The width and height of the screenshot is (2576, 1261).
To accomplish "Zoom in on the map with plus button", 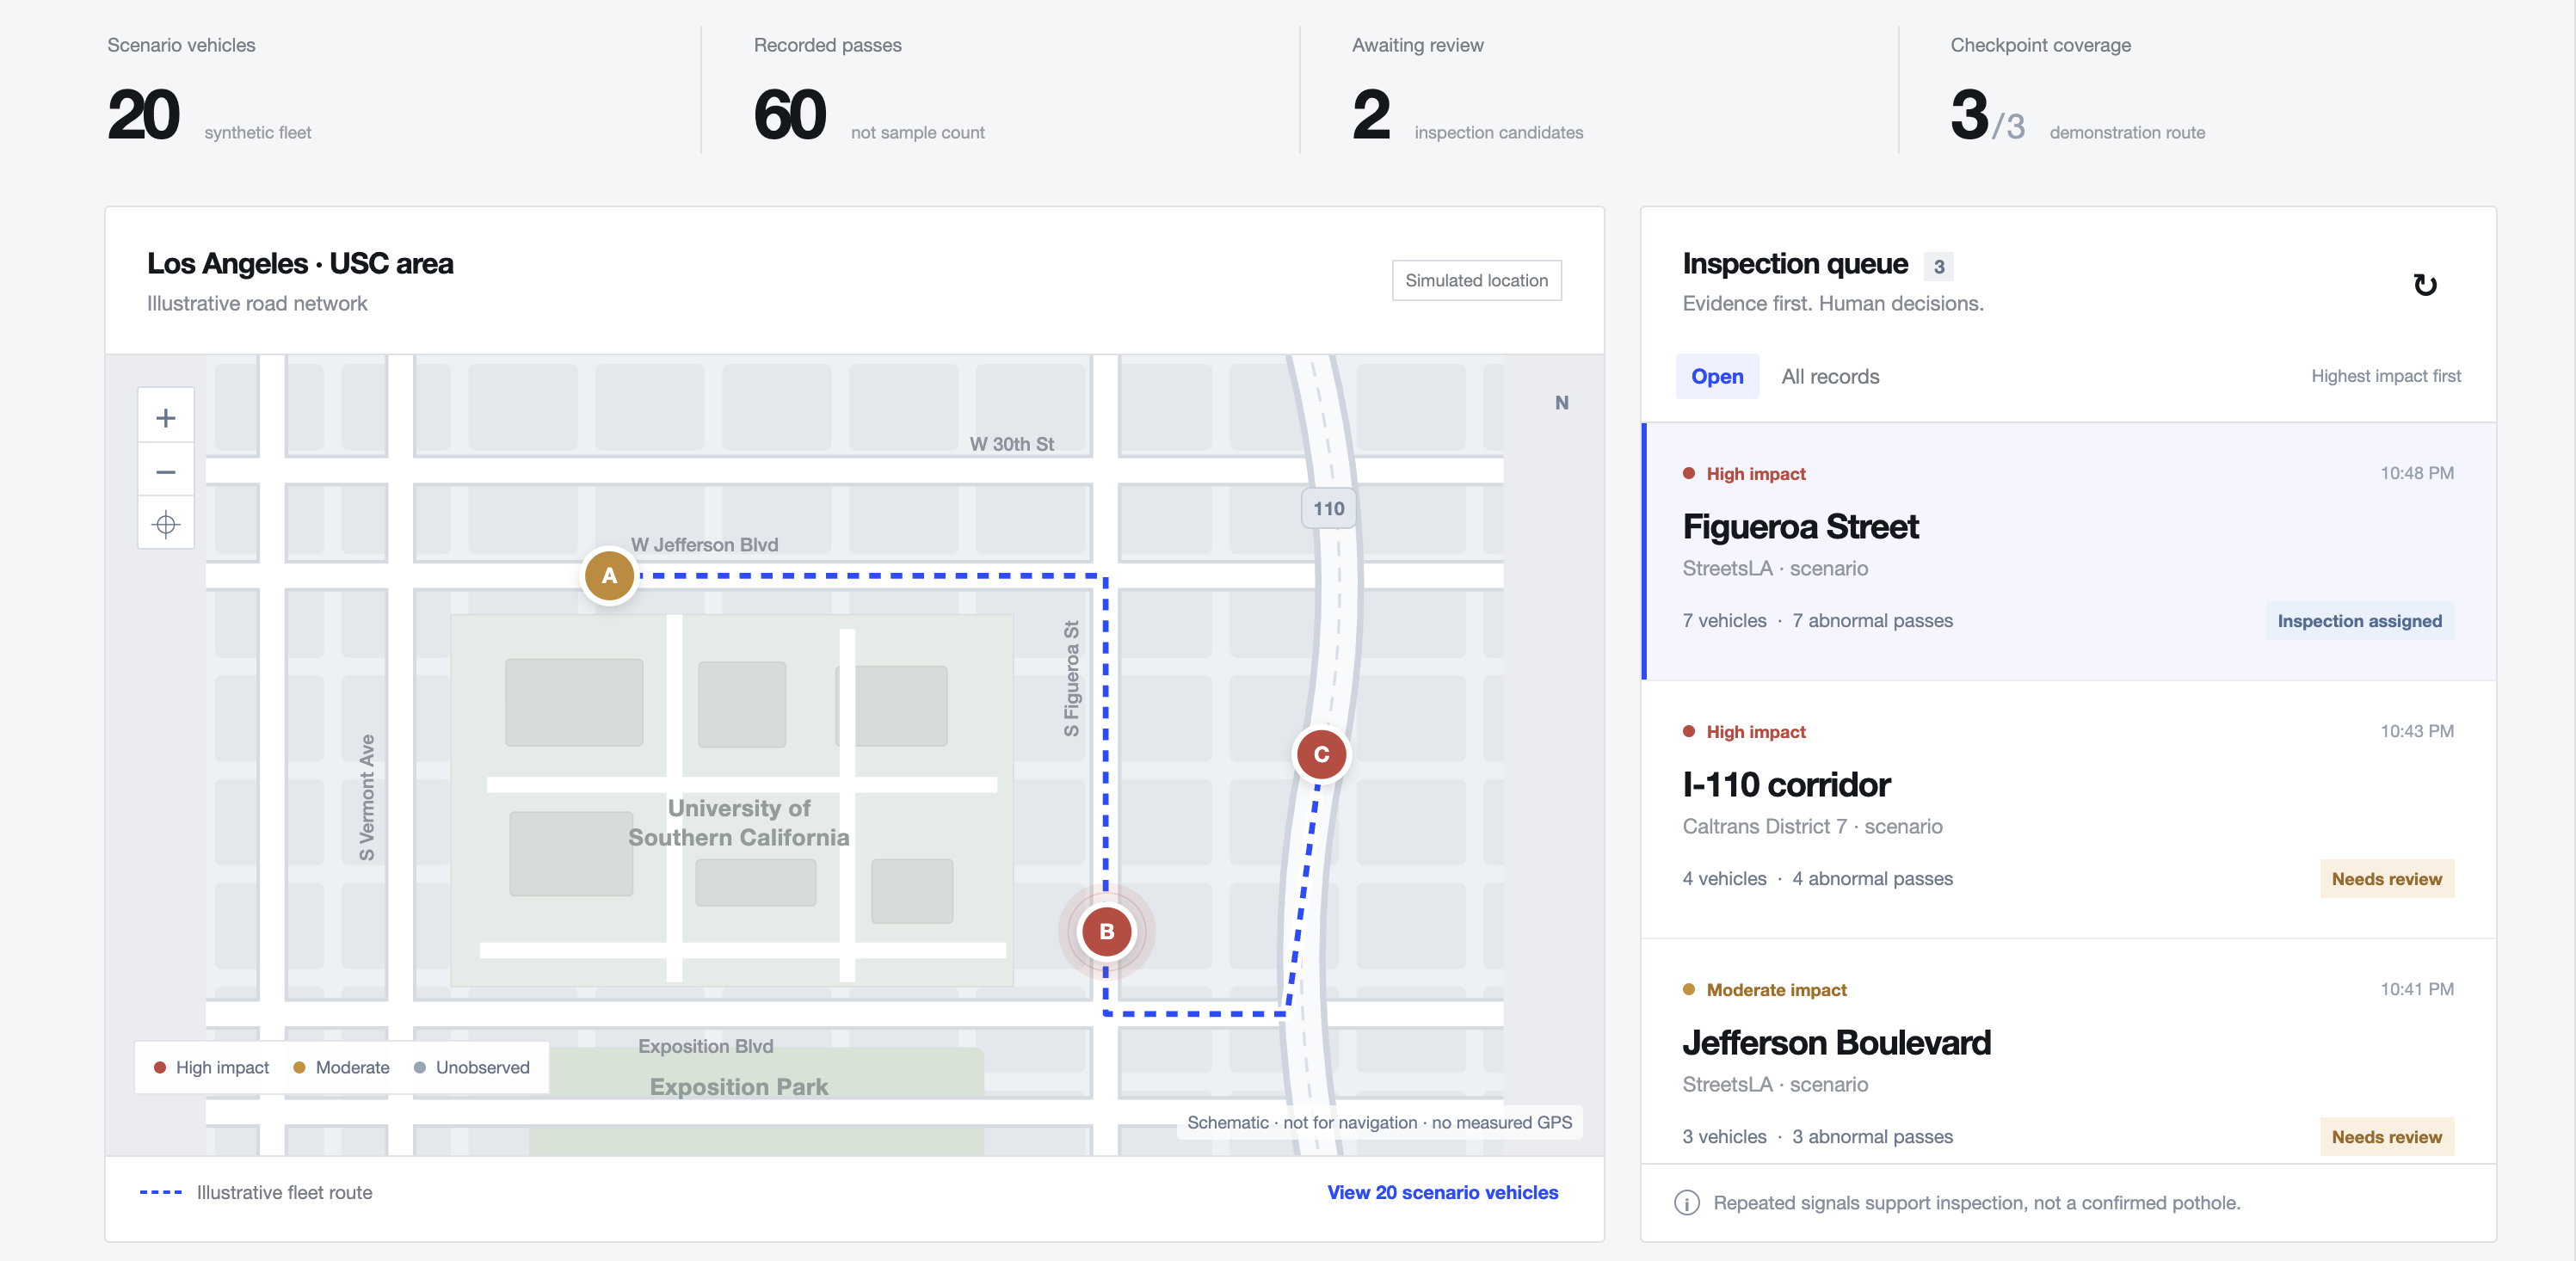I will point(166,418).
